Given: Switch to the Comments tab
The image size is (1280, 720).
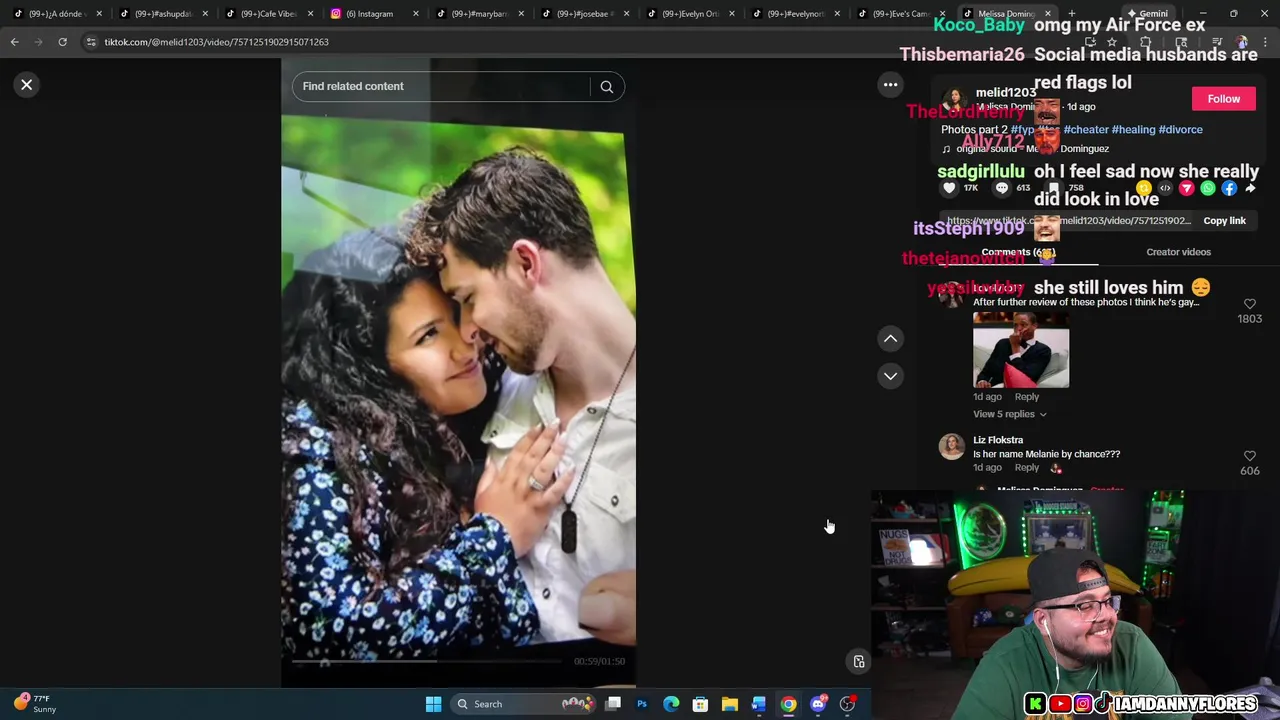Looking at the screenshot, I should tap(1018, 252).
